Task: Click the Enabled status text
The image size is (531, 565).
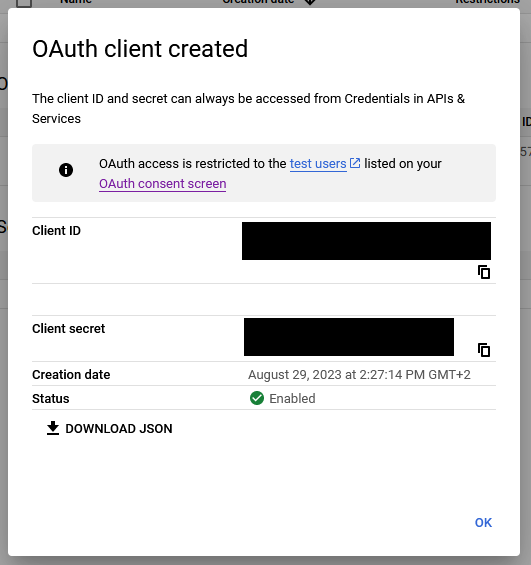Action: (x=292, y=399)
